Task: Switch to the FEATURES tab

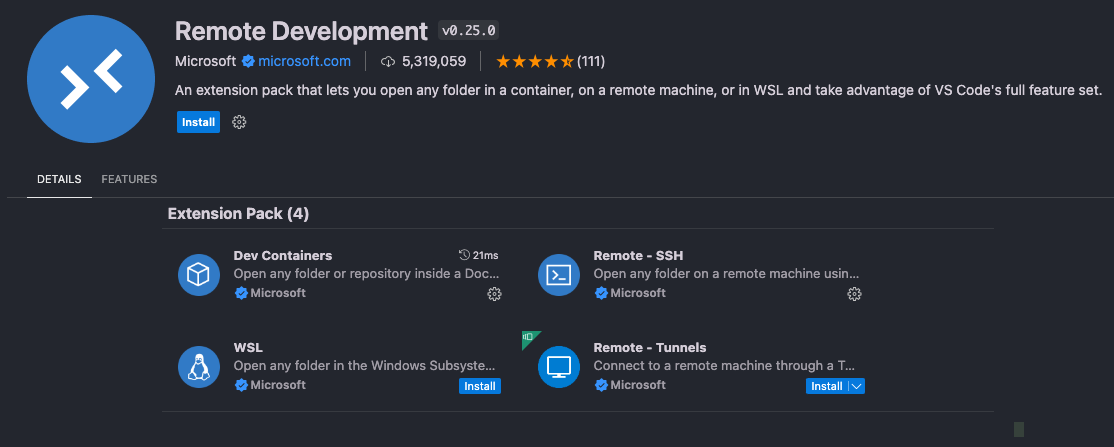Action: [x=129, y=179]
